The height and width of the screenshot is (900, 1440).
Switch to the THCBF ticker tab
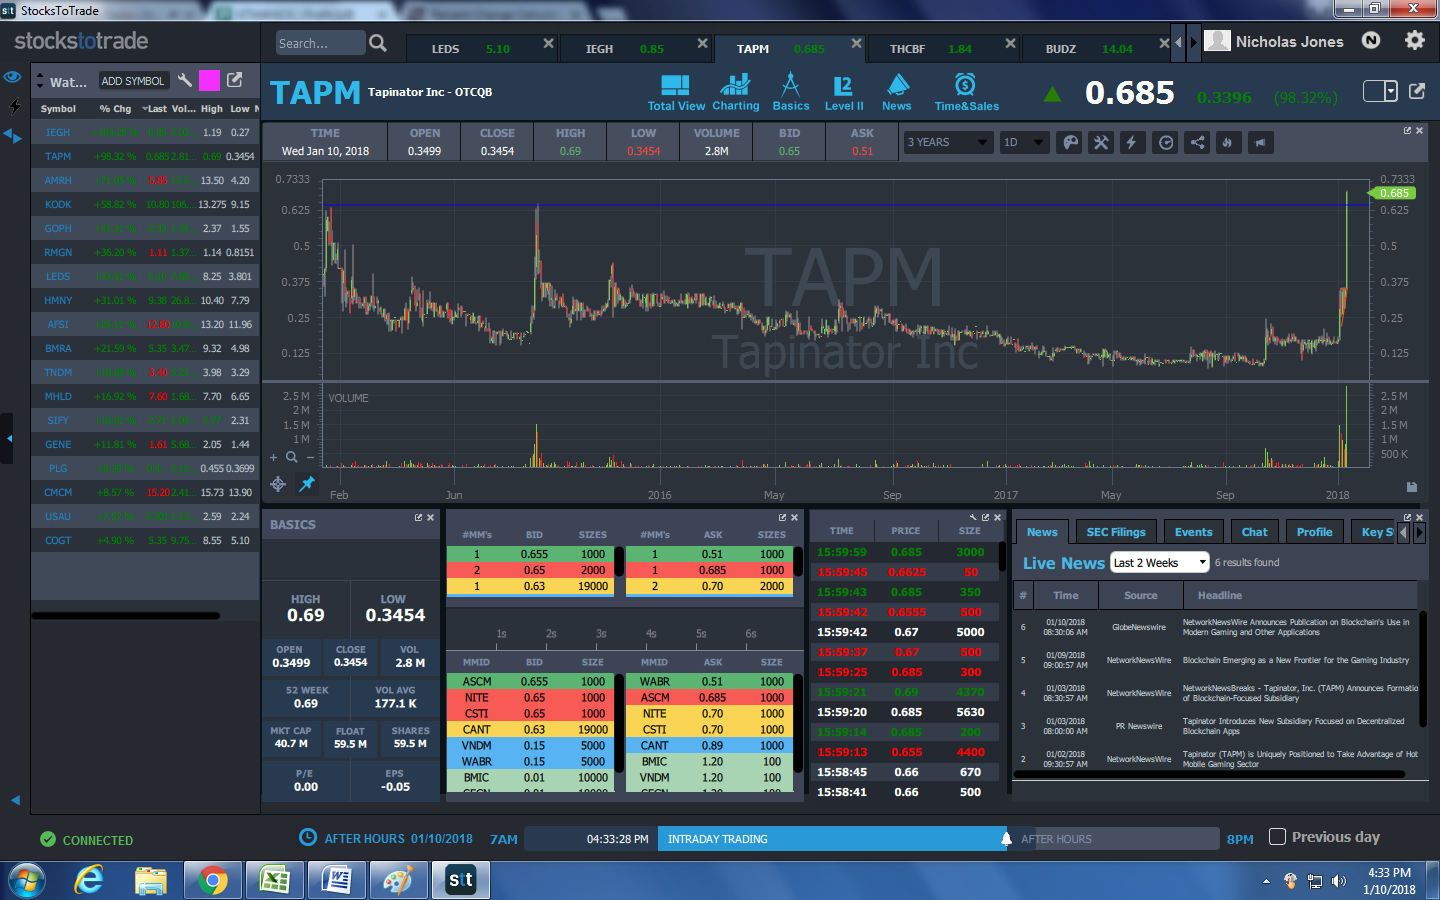(908, 49)
